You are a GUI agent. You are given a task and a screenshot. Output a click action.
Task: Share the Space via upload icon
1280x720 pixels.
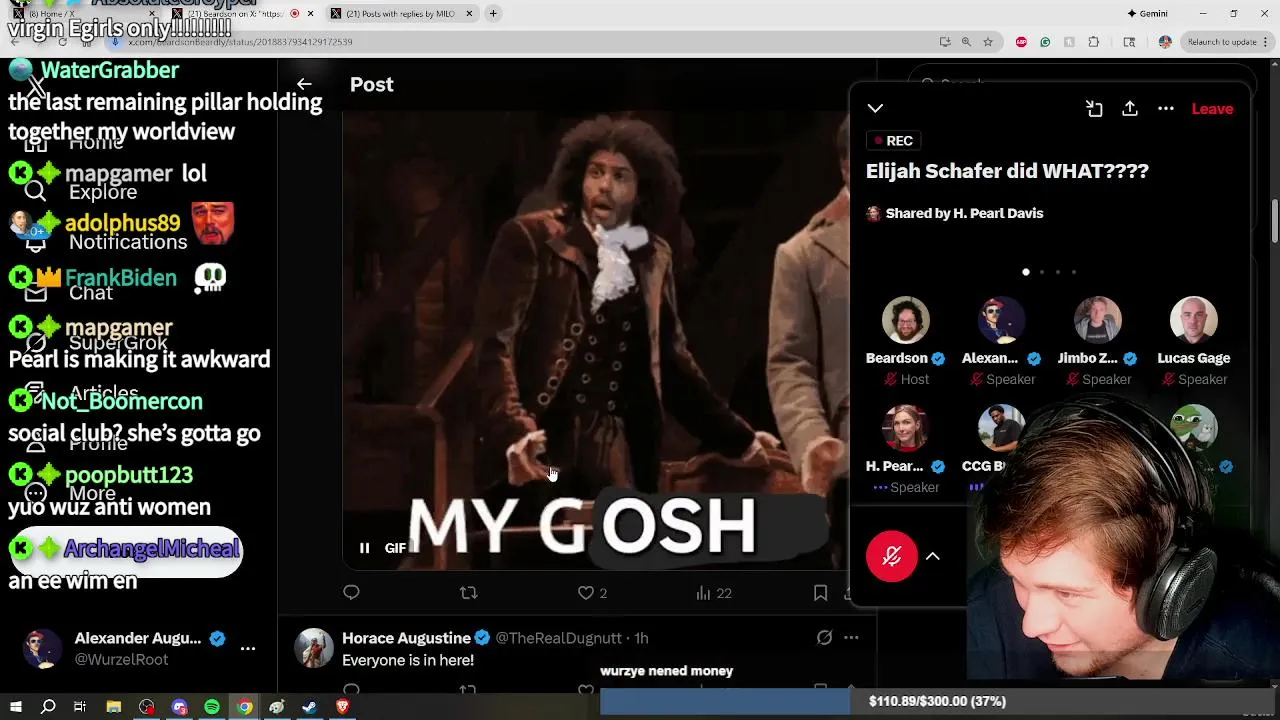[1130, 108]
